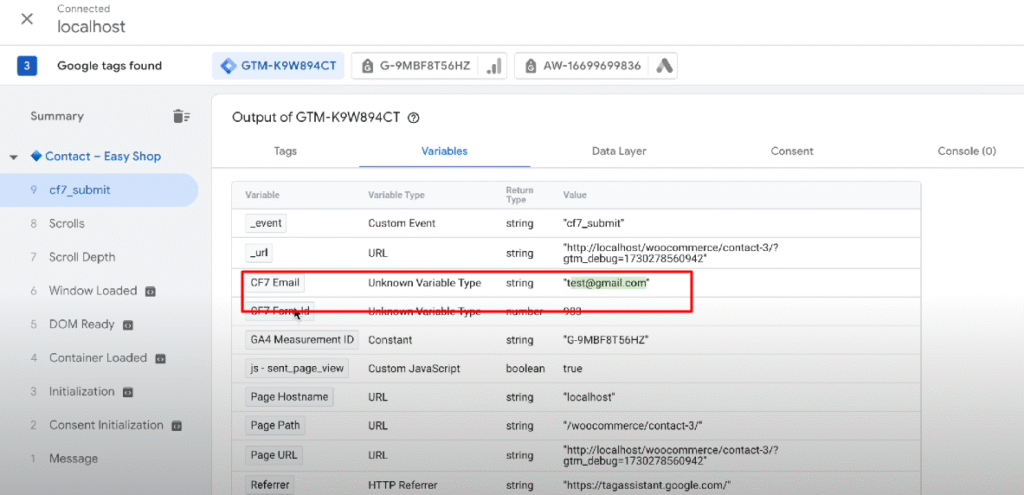Switch to the Console (0) tab
Screen dimensions: 1024x495
[967, 151]
